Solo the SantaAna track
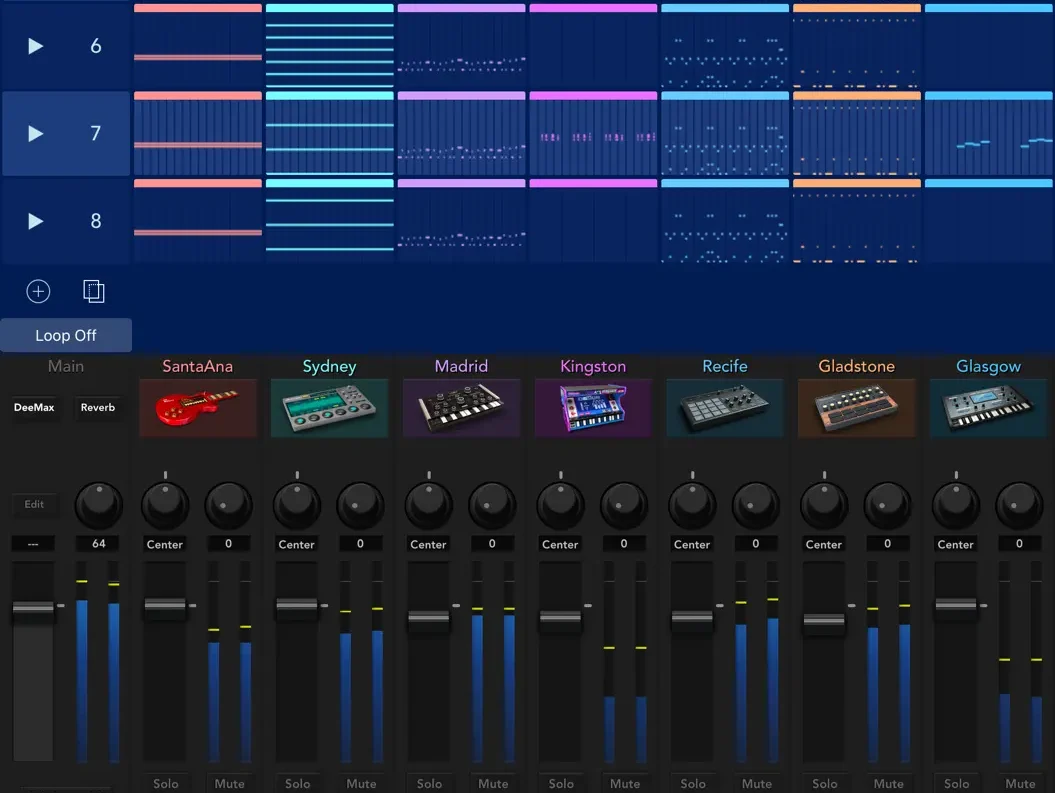The image size is (1055, 793). pyautogui.click(x=166, y=784)
